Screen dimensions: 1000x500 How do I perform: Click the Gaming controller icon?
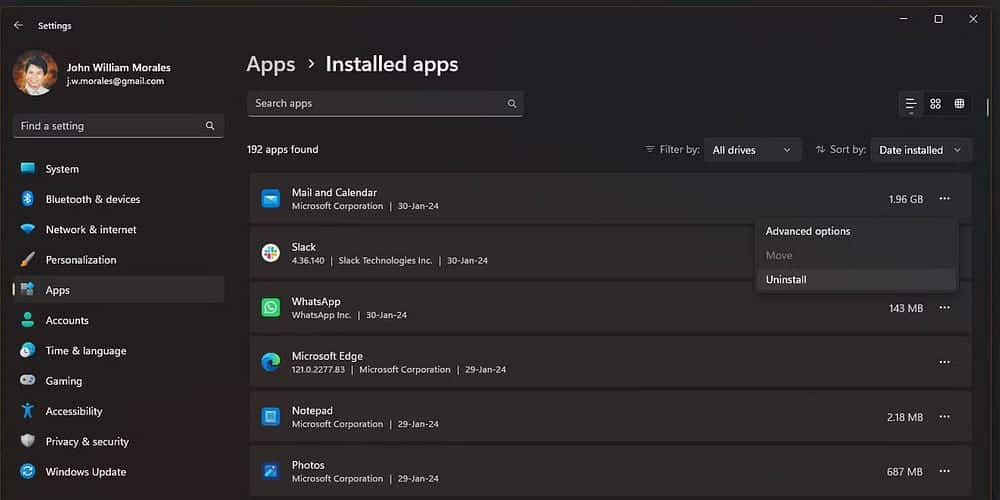(27, 380)
